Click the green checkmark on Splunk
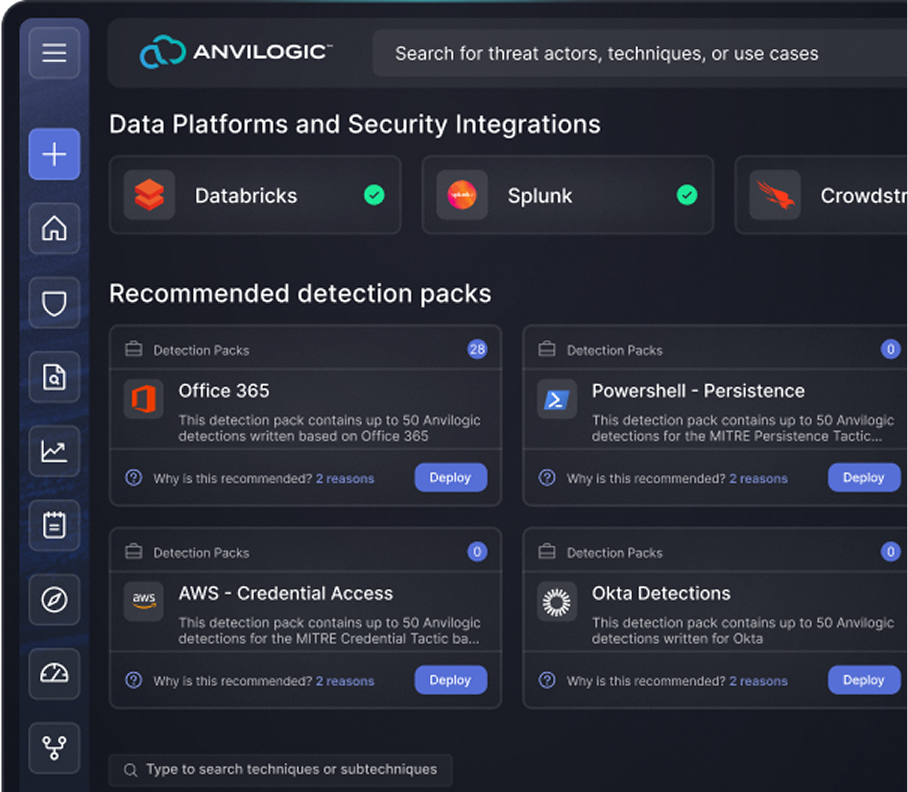Image resolution: width=908 pixels, height=792 pixels. click(x=687, y=195)
